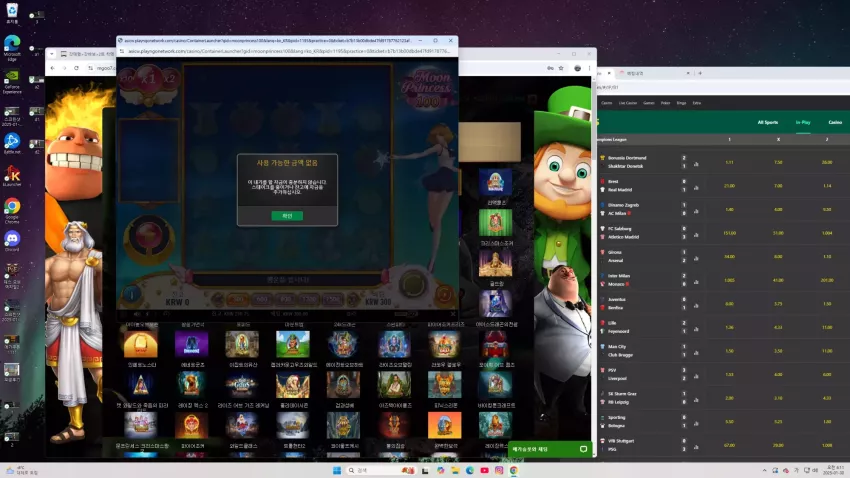Confirm the insufficient funds dialog with the green button
Image resolution: width=850 pixels, height=478 pixels.
287,216
